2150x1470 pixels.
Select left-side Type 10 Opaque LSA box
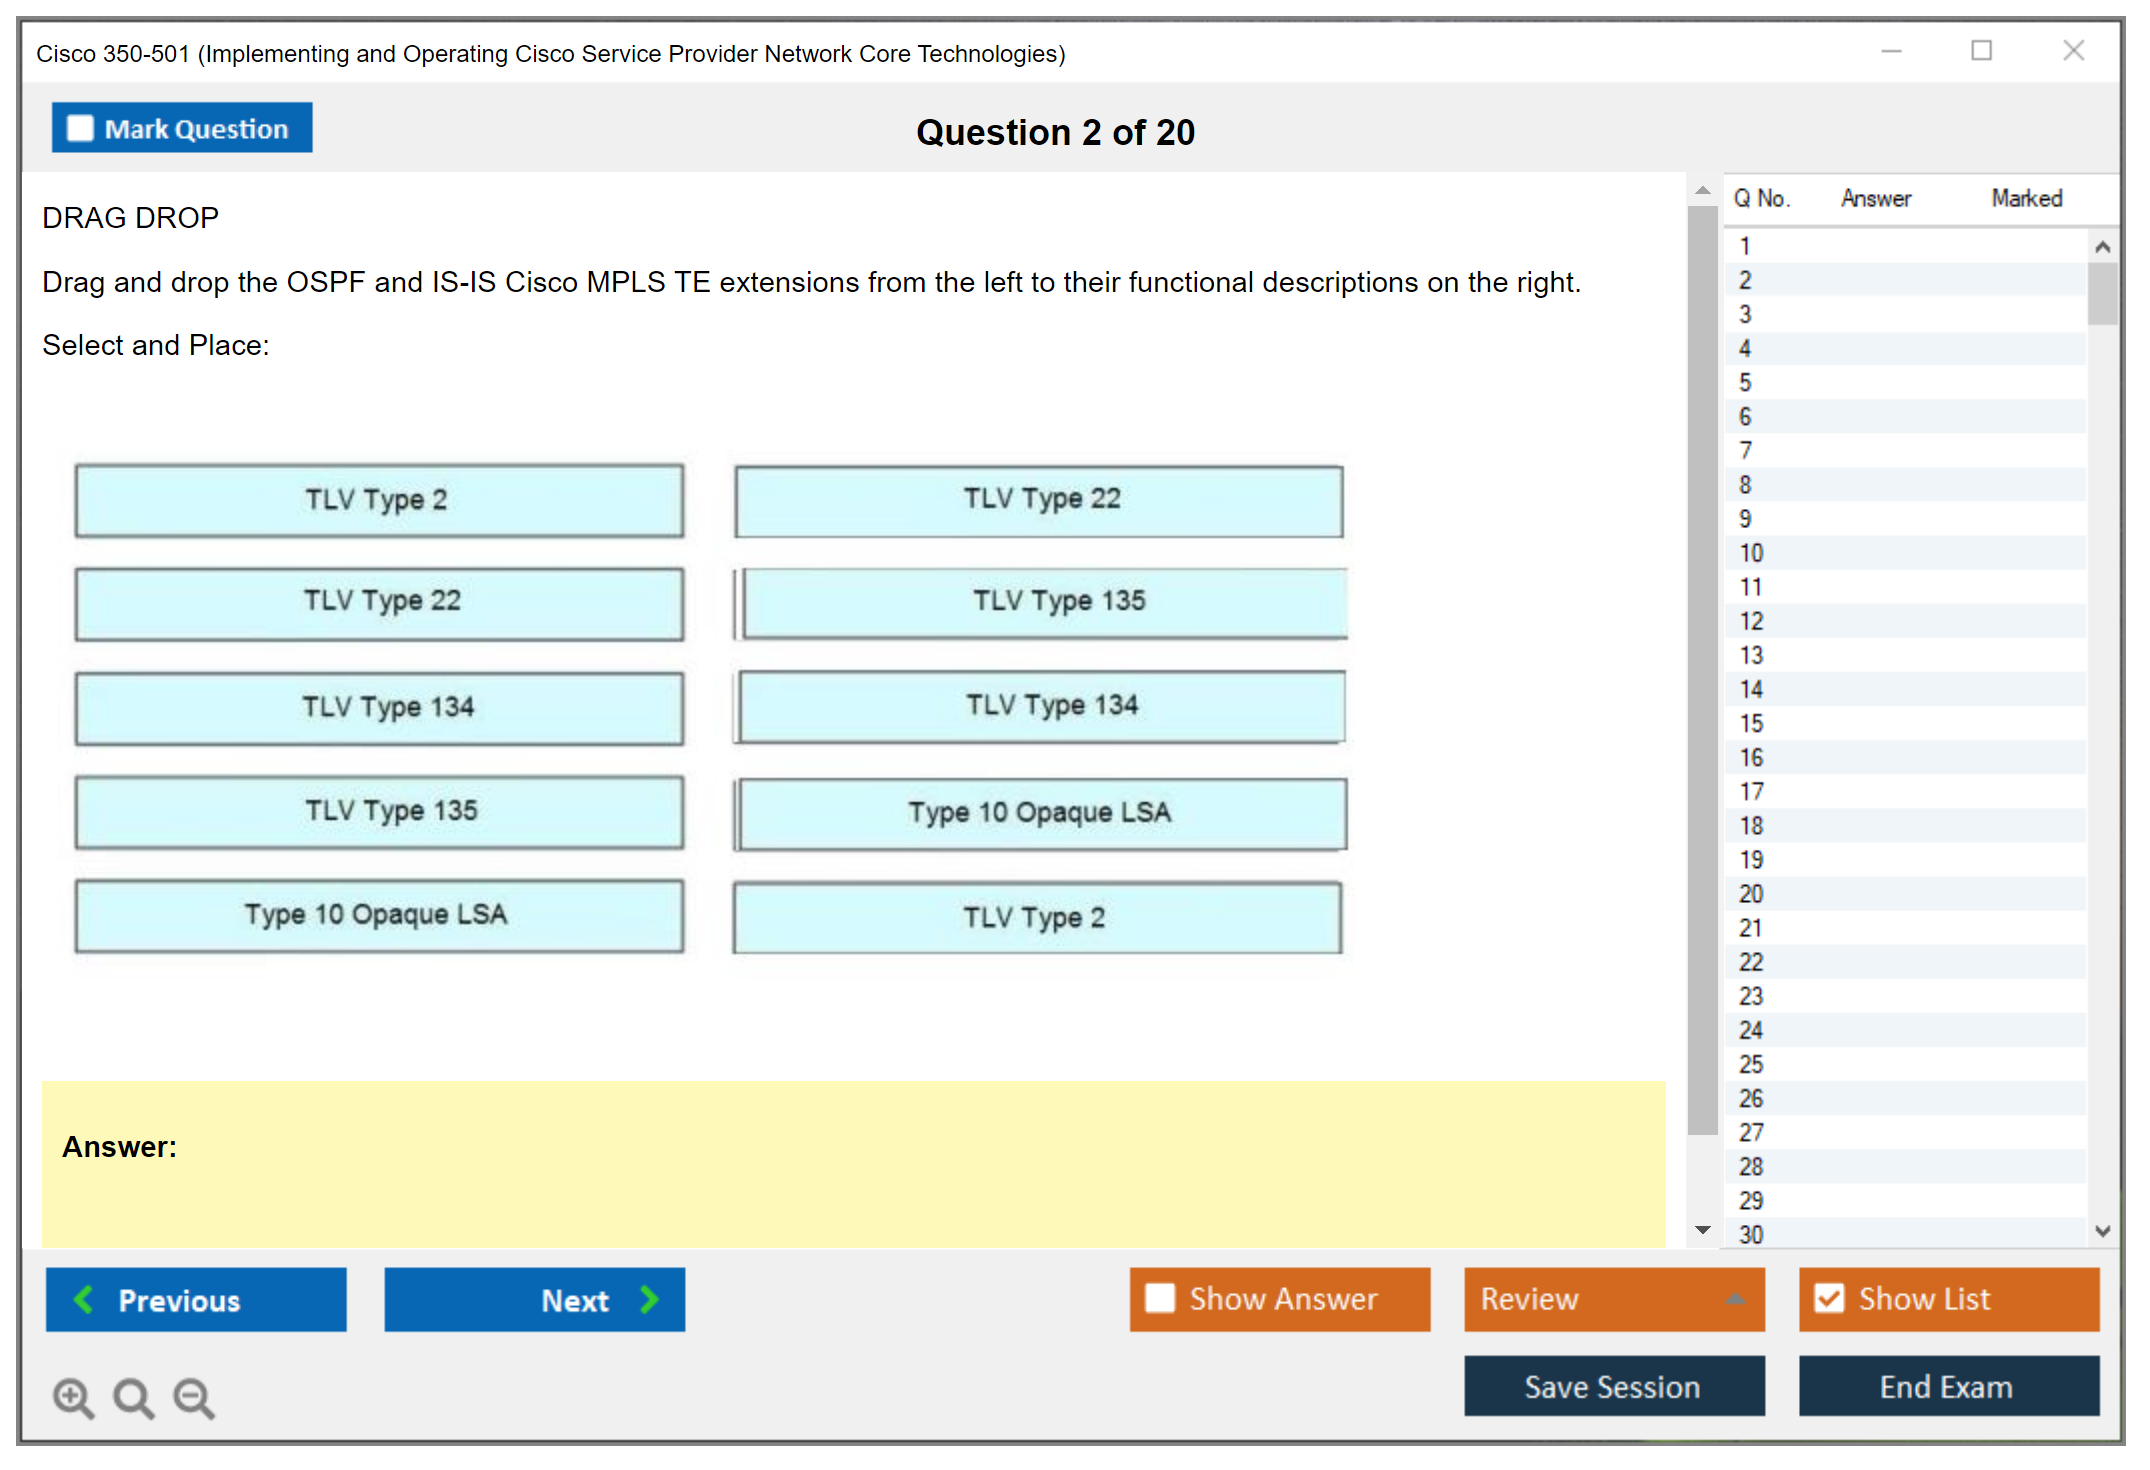[x=379, y=915]
